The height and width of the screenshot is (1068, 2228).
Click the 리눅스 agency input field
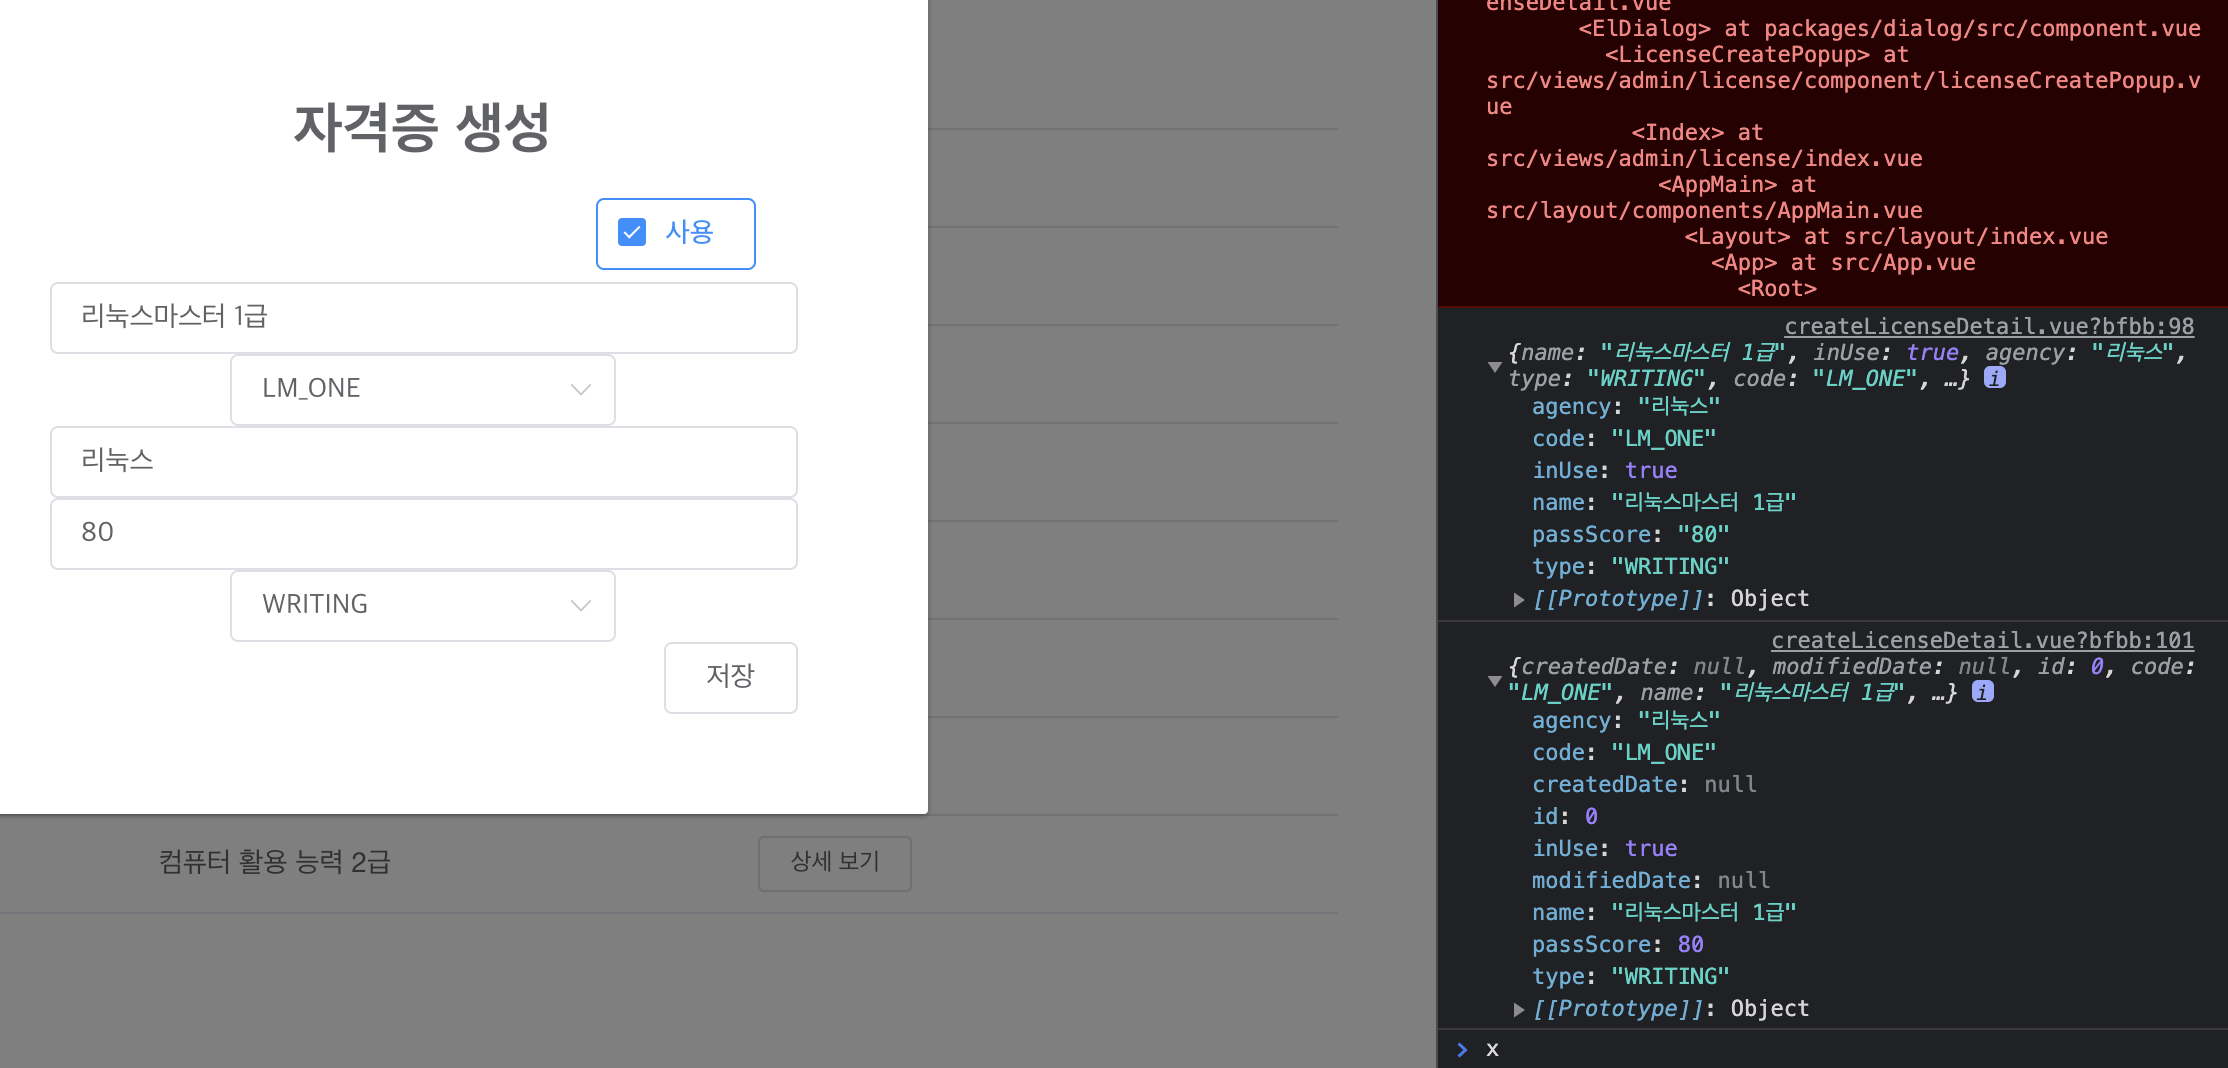424,462
